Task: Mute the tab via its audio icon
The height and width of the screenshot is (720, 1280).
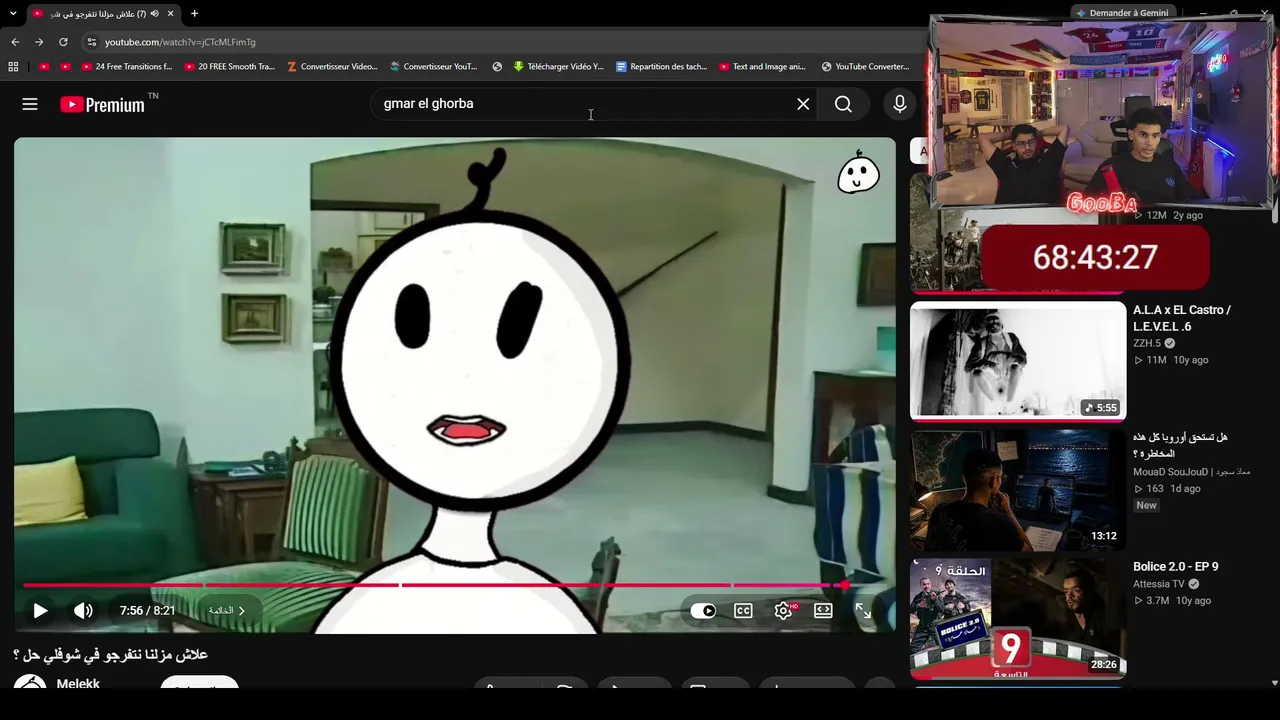Action: [x=154, y=14]
